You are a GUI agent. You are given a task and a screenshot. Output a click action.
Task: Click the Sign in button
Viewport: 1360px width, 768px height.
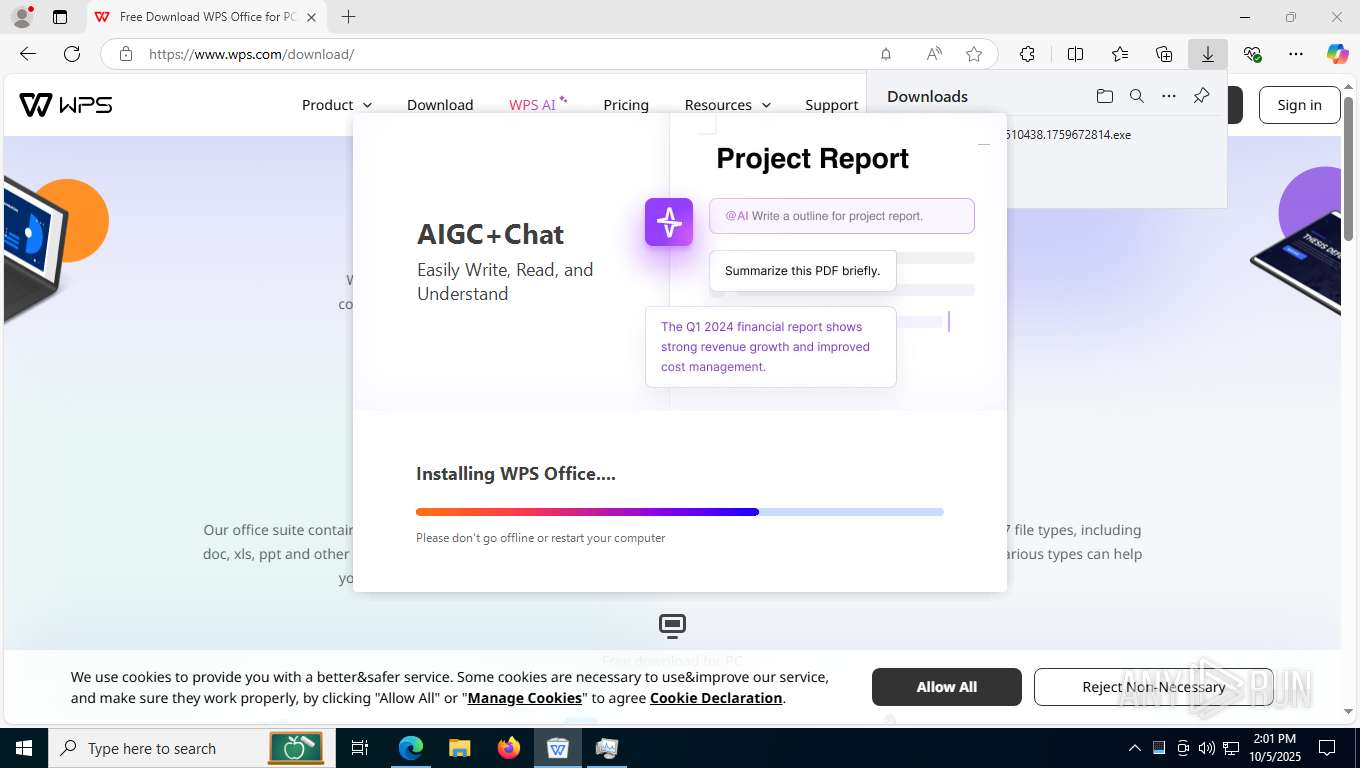pos(1299,105)
